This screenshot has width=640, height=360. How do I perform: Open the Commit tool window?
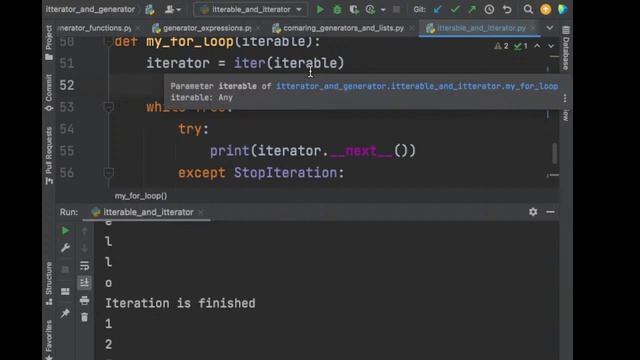(49, 93)
